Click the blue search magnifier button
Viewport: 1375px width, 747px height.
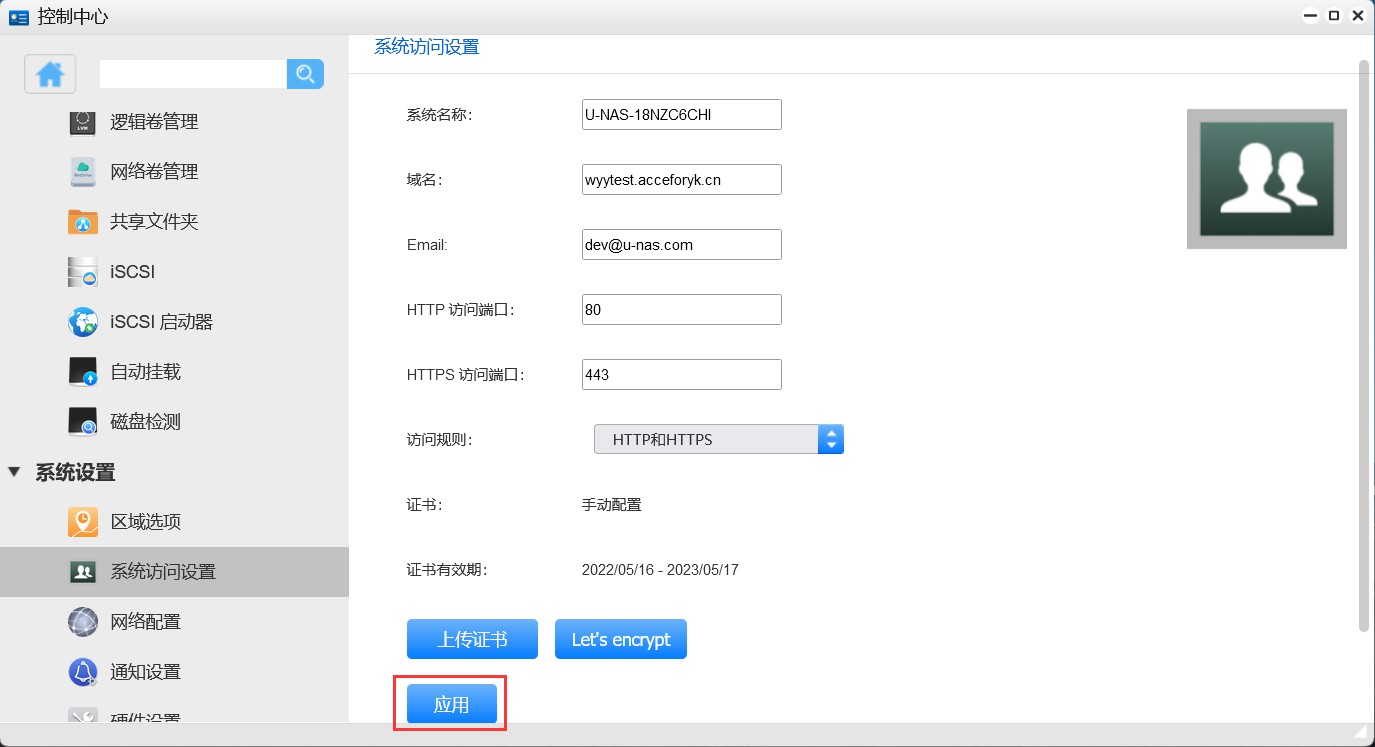click(305, 74)
